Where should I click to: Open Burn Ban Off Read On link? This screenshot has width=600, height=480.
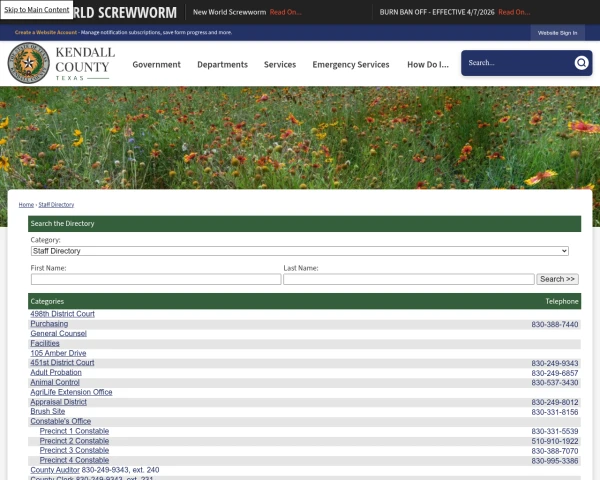pos(514,12)
